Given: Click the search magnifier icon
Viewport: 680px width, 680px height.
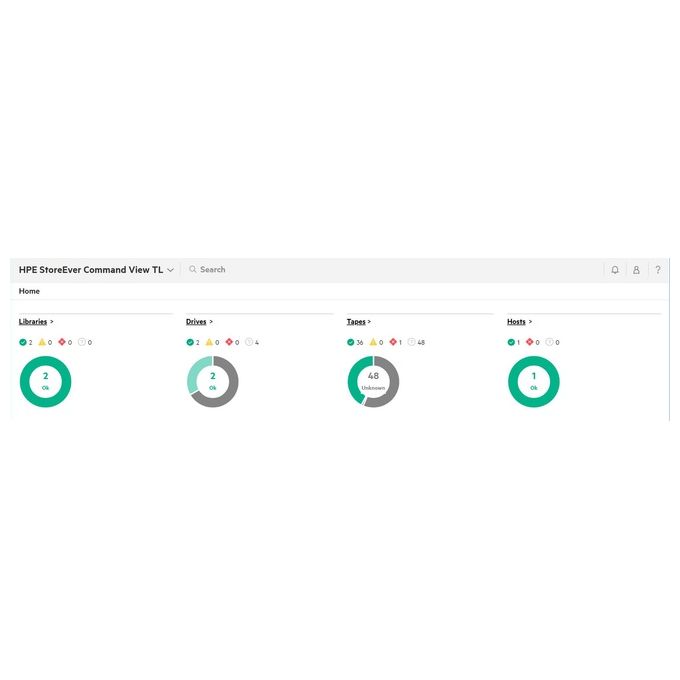Looking at the screenshot, I should pos(193,269).
